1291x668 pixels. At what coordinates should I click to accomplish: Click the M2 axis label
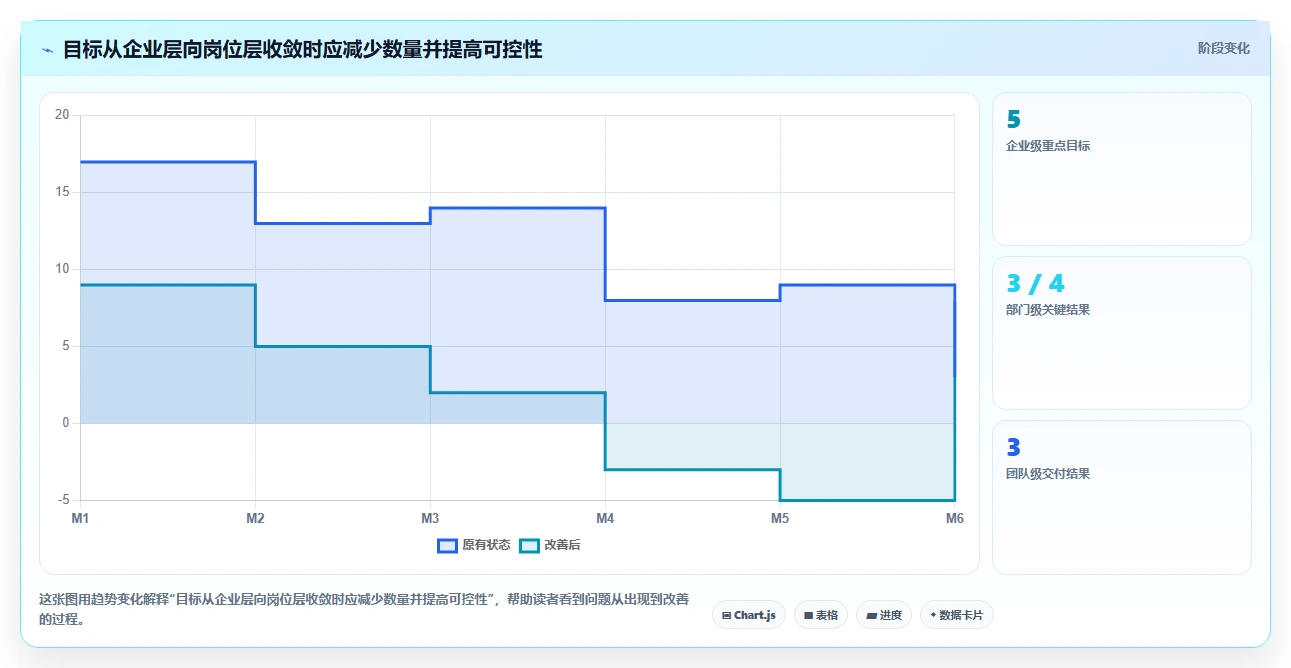(x=255, y=518)
